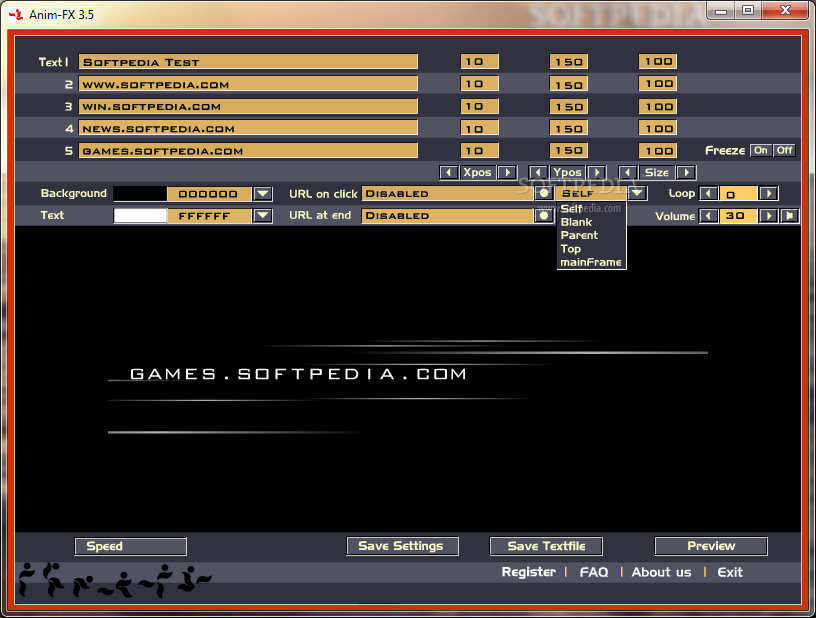816x618 pixels.
Task: Click the URL on click Disabled field
Action: point(448,194)
